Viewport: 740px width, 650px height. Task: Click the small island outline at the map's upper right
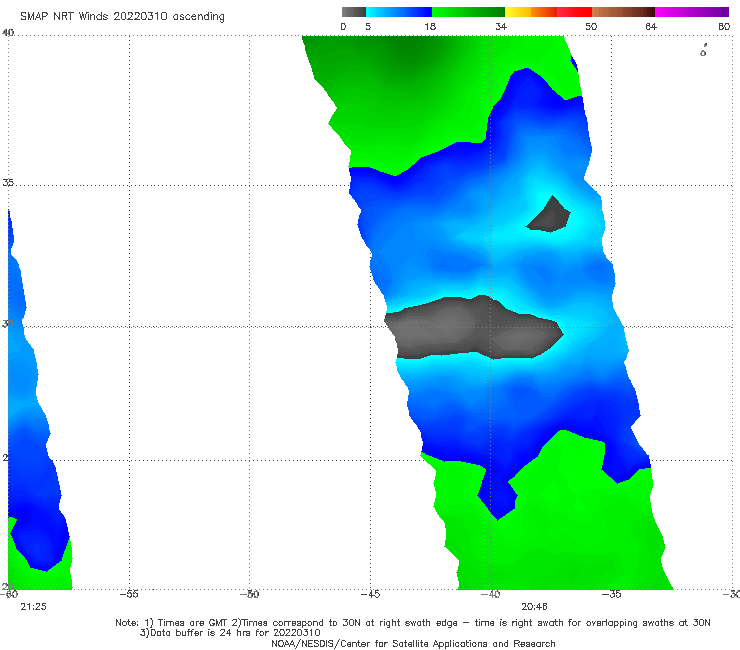(703, 50)
